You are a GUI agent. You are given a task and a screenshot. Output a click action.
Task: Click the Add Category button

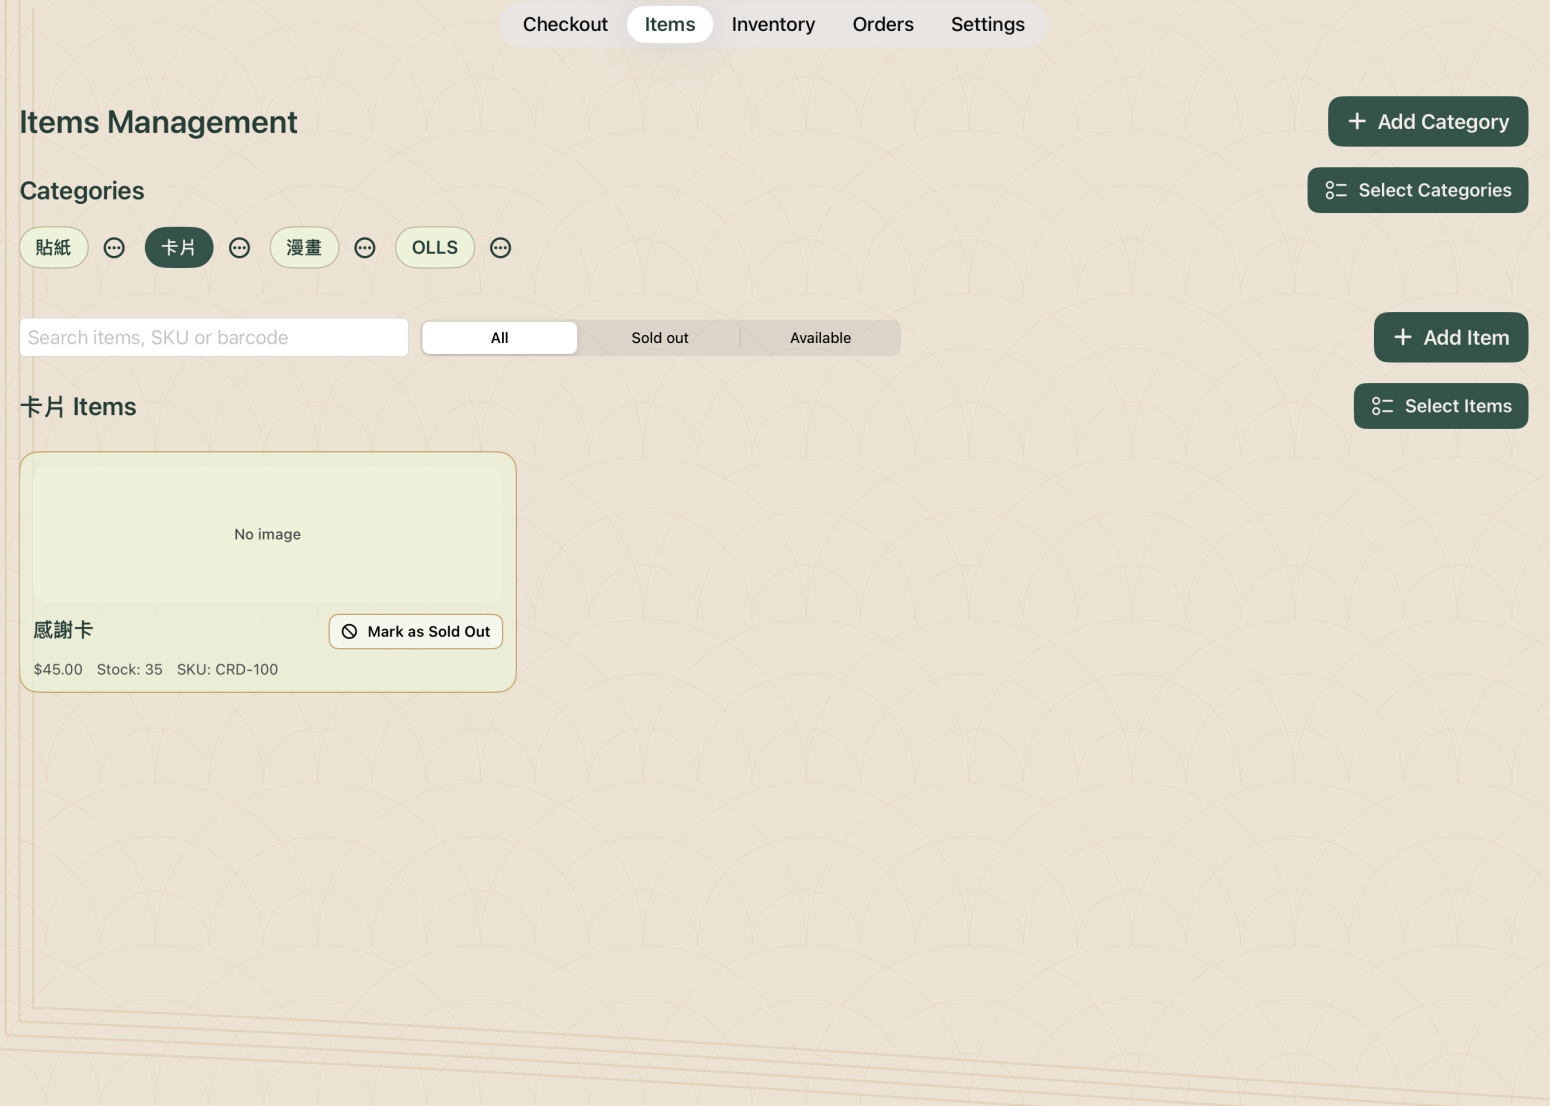point(1428,121)
